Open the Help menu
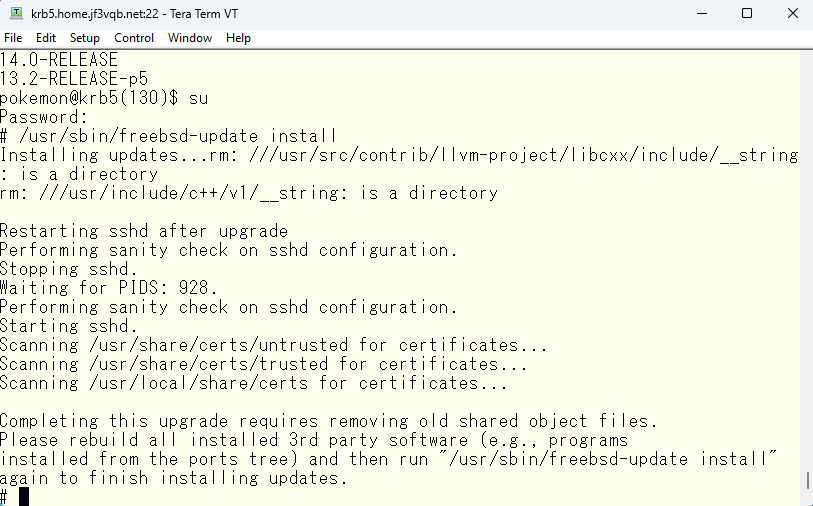 point(238,38)
